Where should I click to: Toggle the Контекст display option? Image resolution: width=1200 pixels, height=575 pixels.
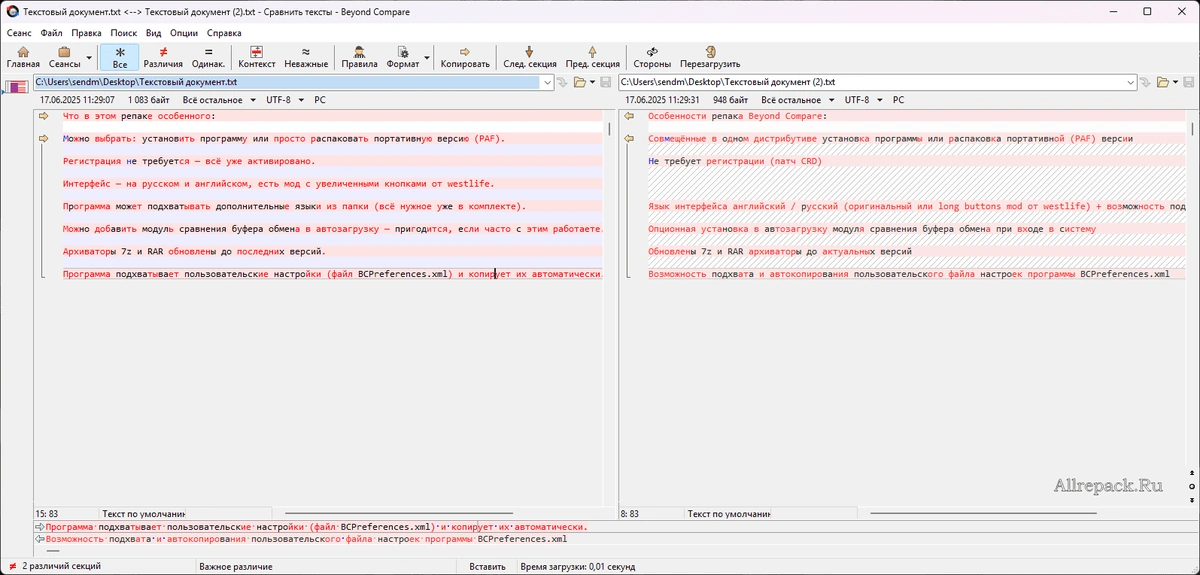pos(257,57)
